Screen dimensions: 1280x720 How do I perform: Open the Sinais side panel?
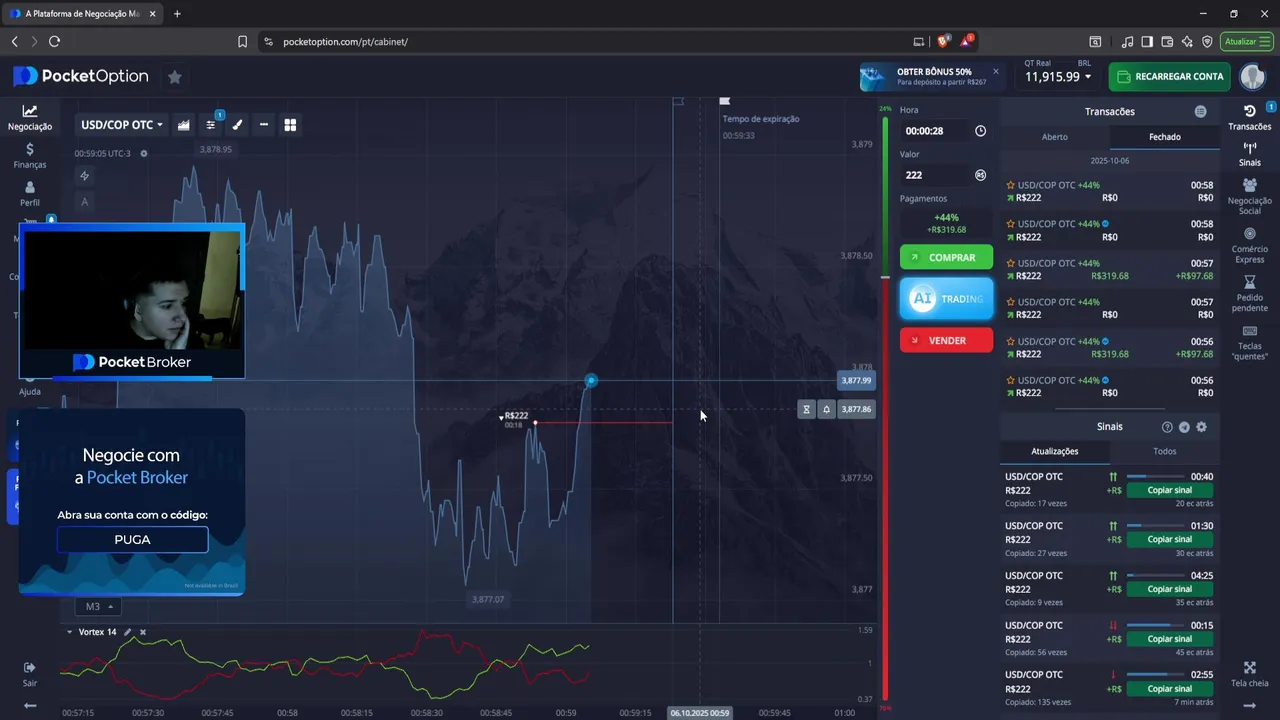click(1249, 154)
